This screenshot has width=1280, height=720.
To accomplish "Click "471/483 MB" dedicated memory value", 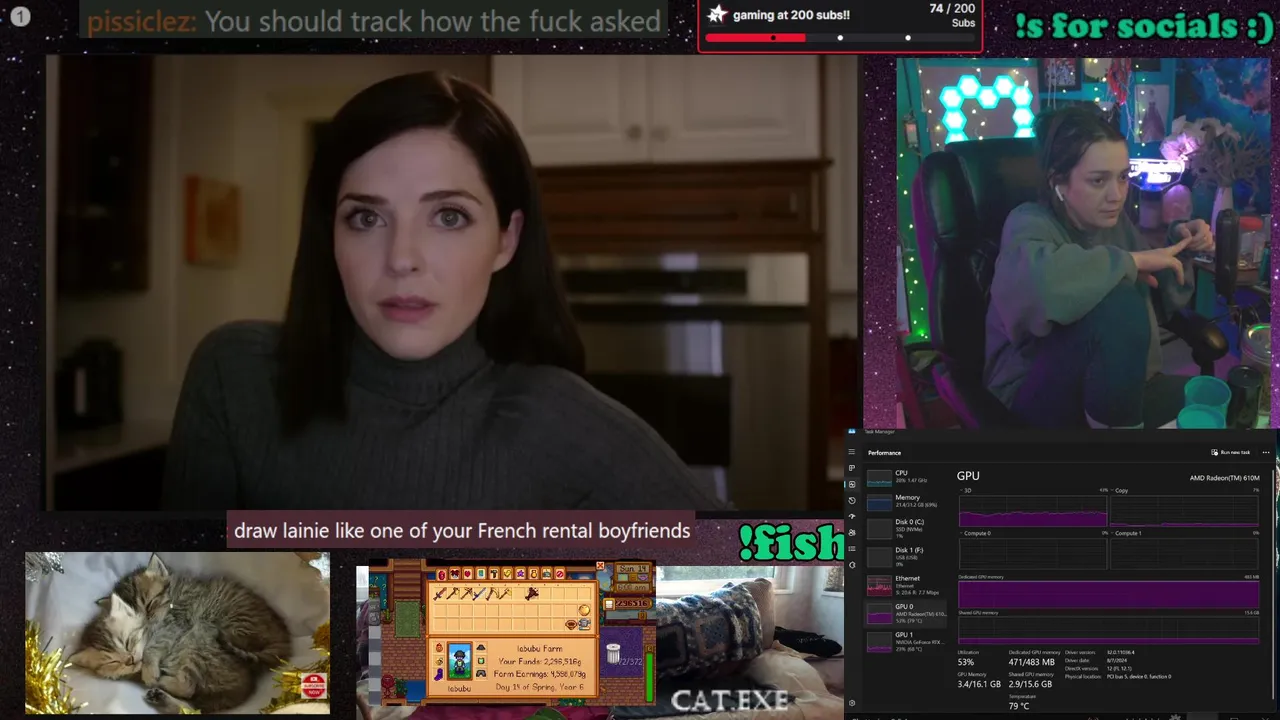I will [x=1030, y=662].
